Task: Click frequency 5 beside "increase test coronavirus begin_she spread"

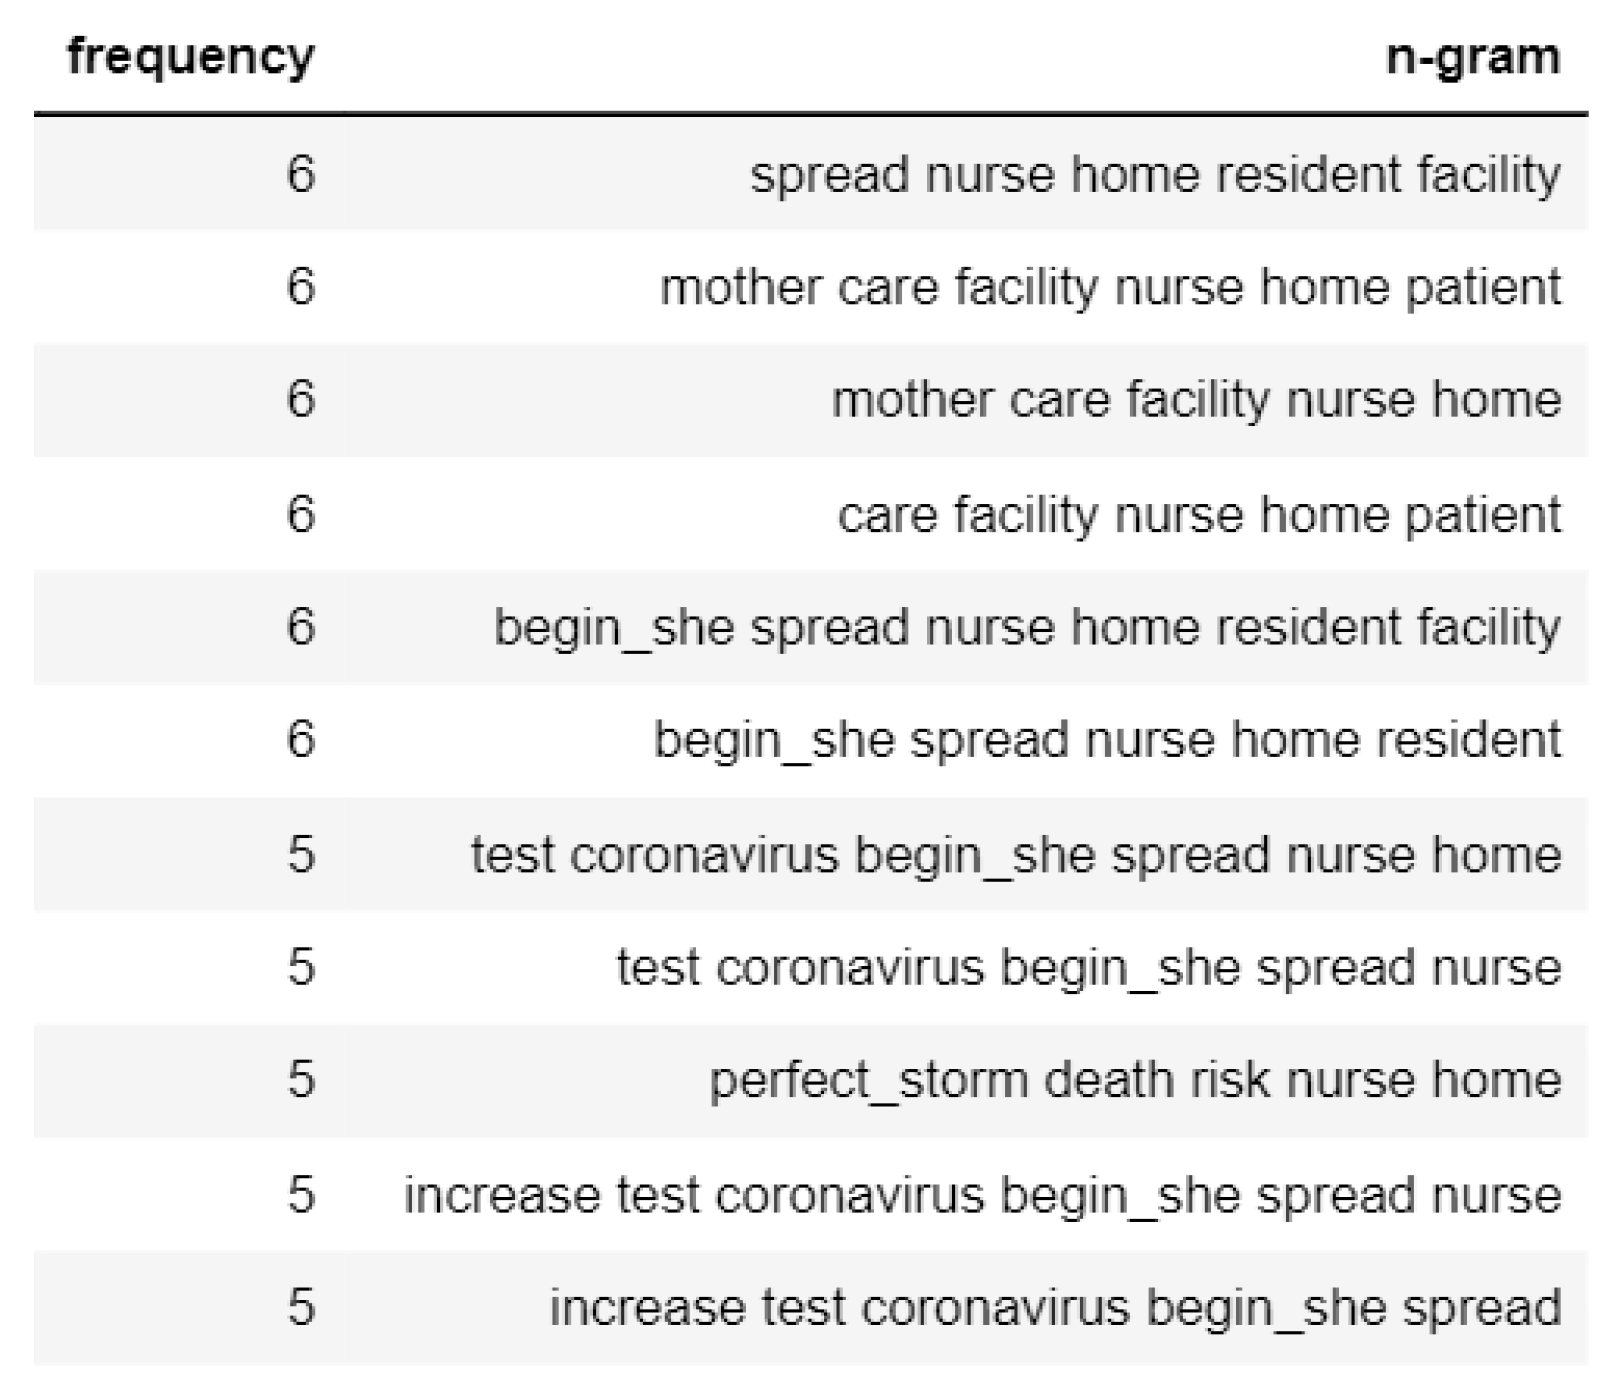Action: tap(301, 1308)
